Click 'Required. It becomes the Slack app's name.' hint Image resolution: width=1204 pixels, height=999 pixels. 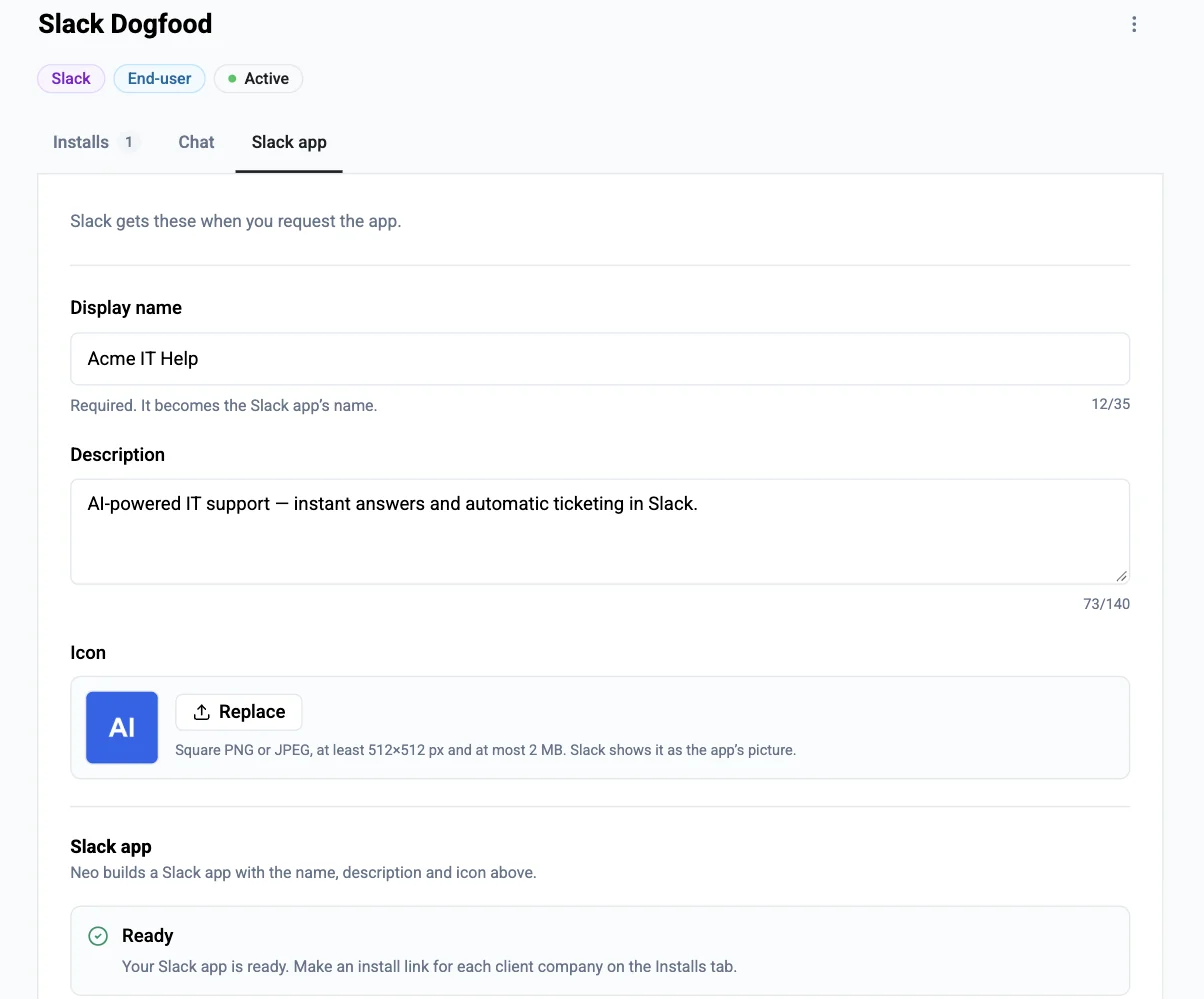tap(224, 406)
